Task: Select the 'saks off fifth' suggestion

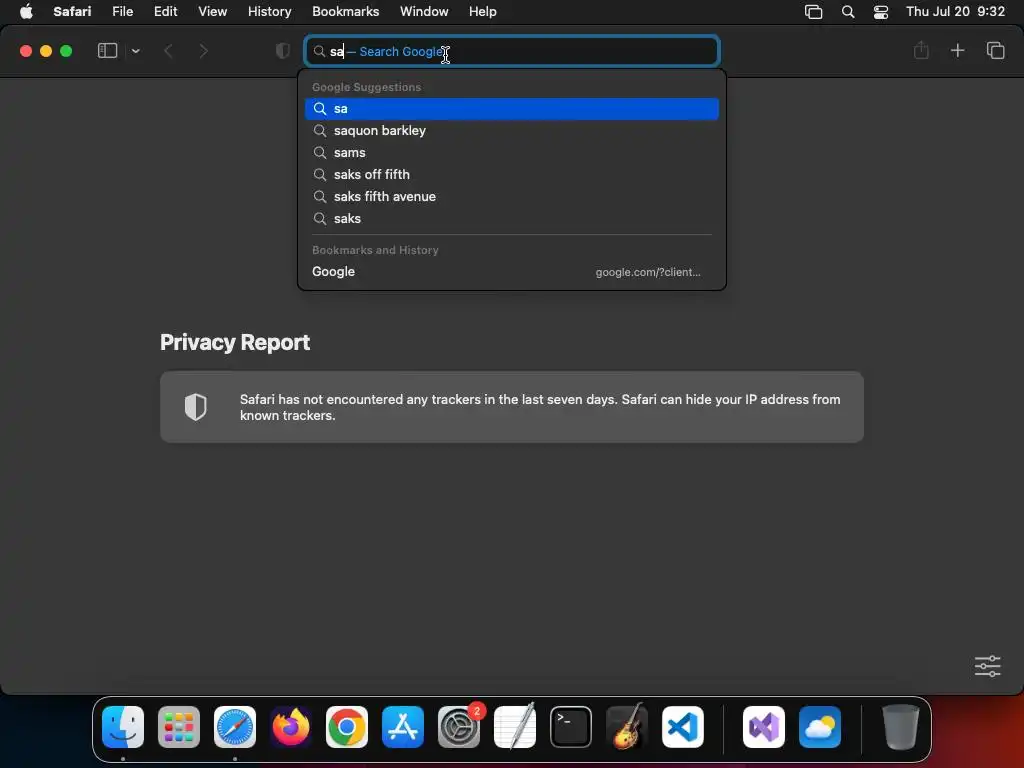Action: pyautogui.click(x=512, y=175)
